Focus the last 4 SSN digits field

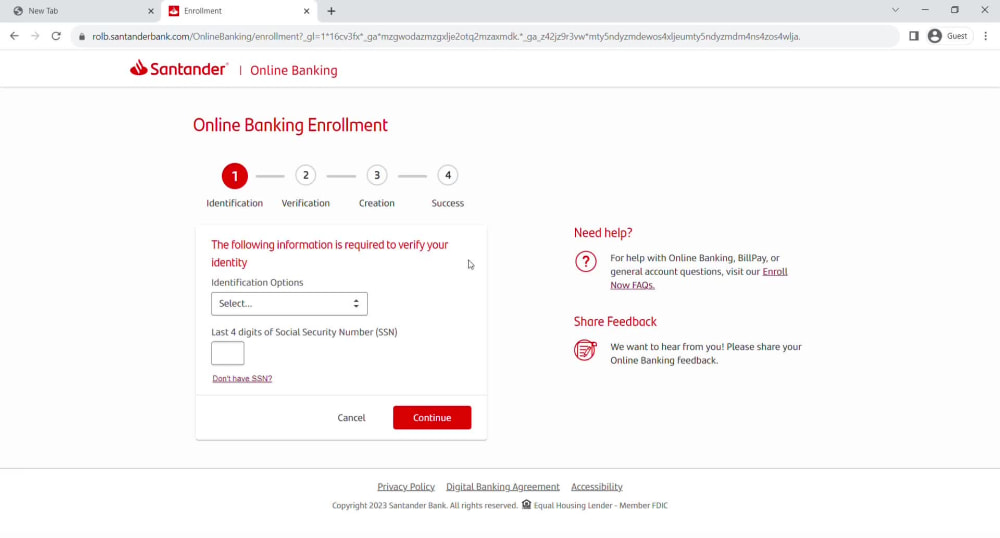pos(228,353)
